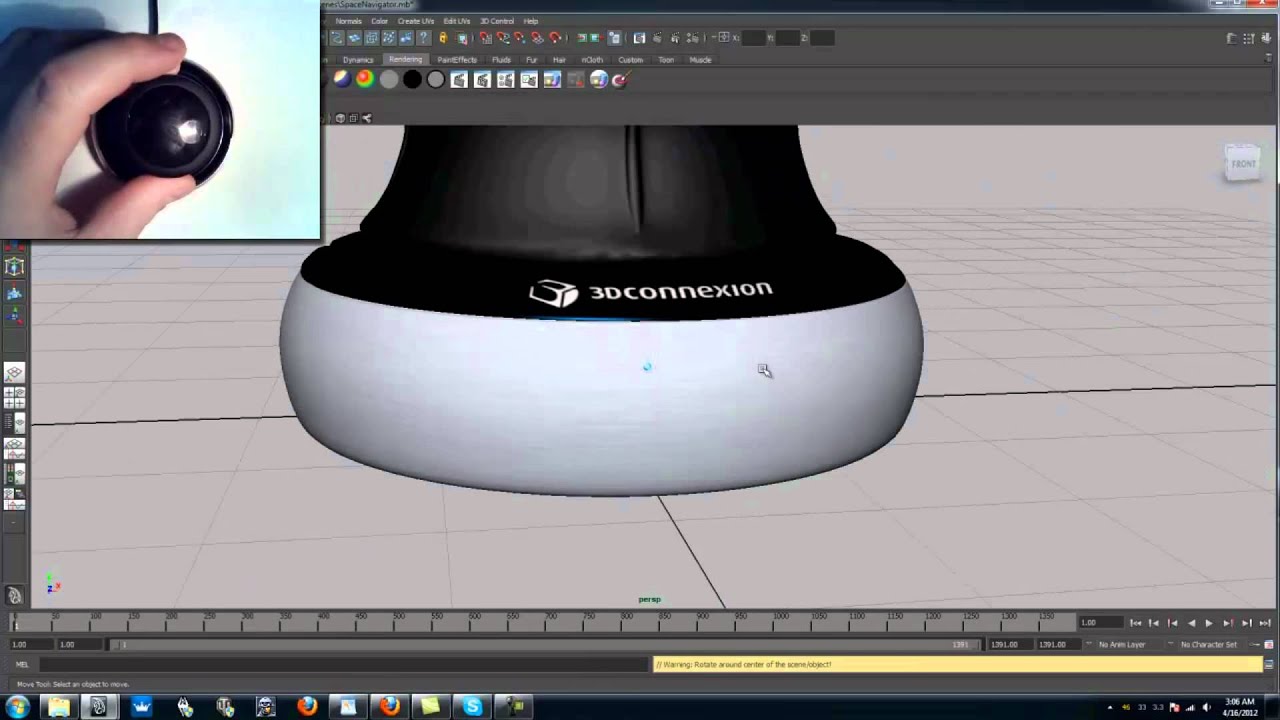The image size is (1280, 720).
Task: Go to end of playback range
Action: pos(1265,623)
